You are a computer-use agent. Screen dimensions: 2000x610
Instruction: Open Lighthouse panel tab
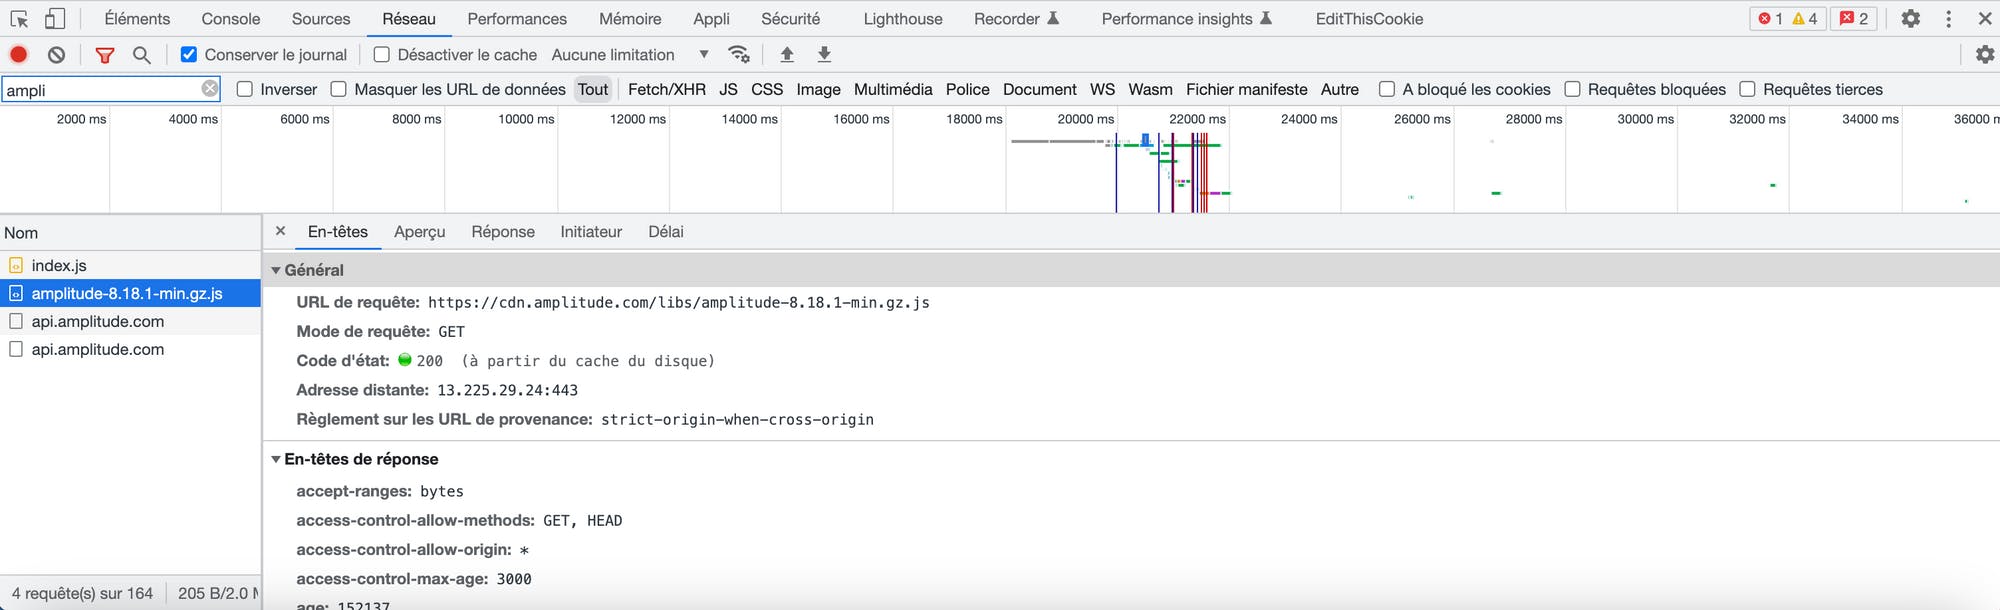pos(903,19)
